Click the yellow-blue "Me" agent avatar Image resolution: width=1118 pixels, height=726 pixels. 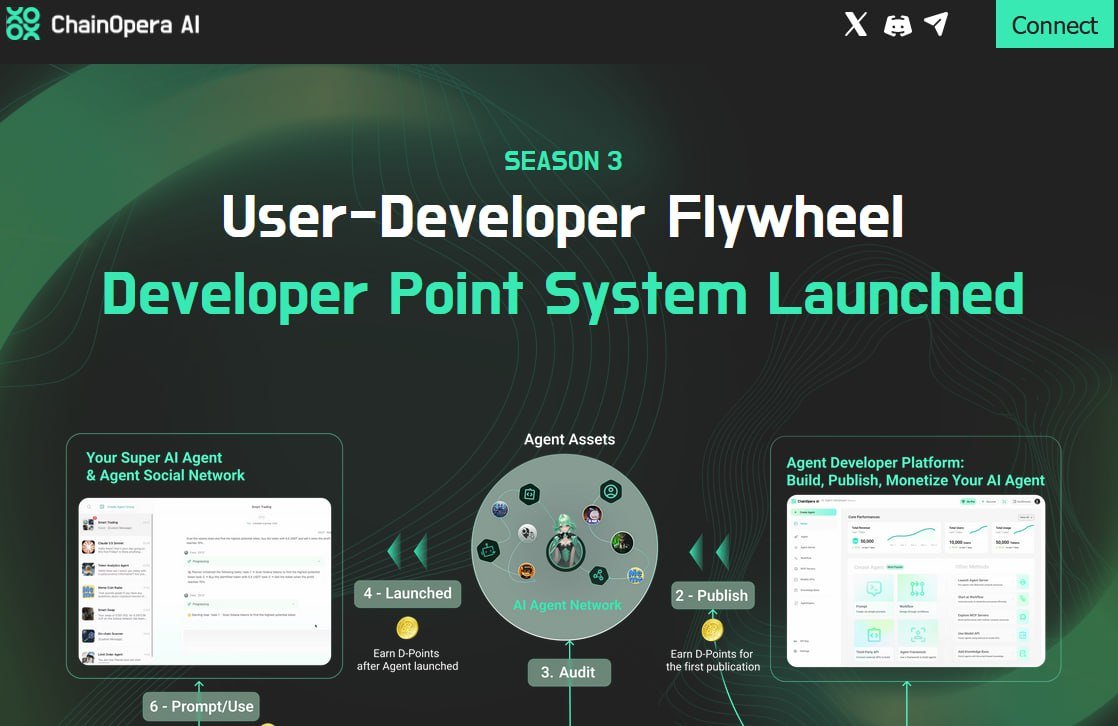[x=635, y=575]
